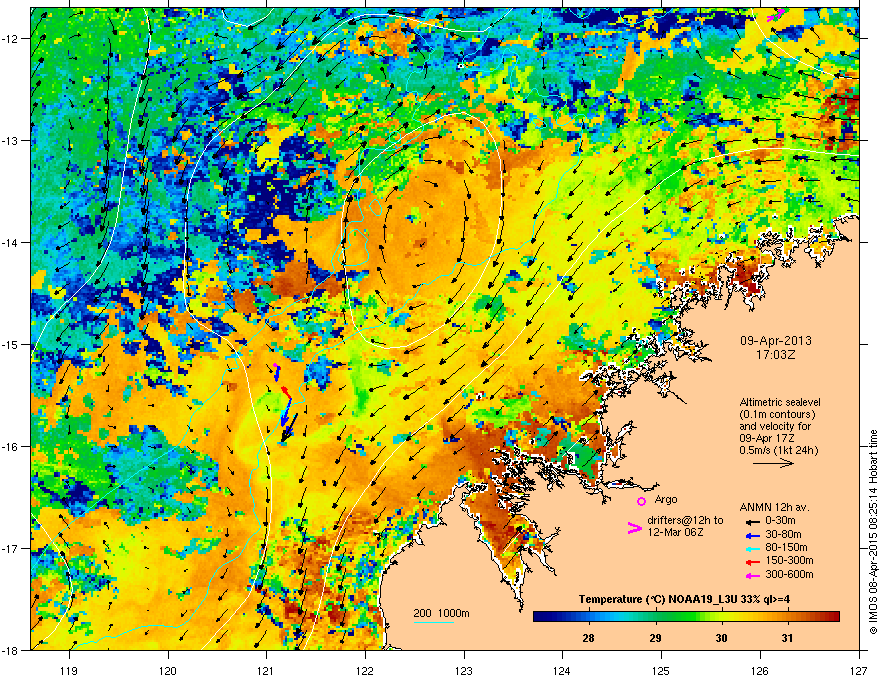Click the magenta 300-600m arrow in ANMN legend
Image resolution: width=880 pixels, height=680 pixels.
tap(752, 575)
